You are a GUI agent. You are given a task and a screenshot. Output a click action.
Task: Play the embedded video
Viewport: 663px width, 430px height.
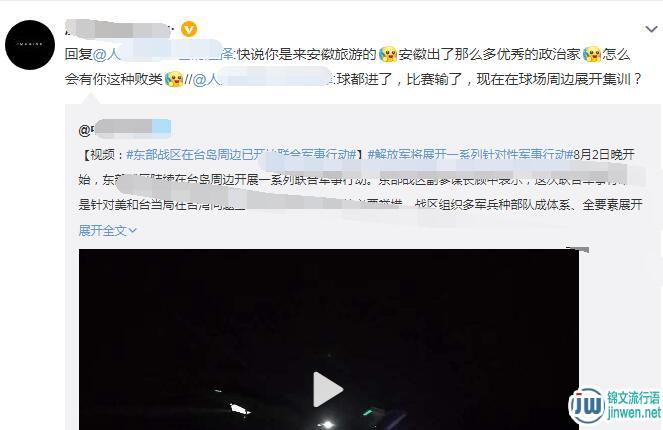point(328,389)
